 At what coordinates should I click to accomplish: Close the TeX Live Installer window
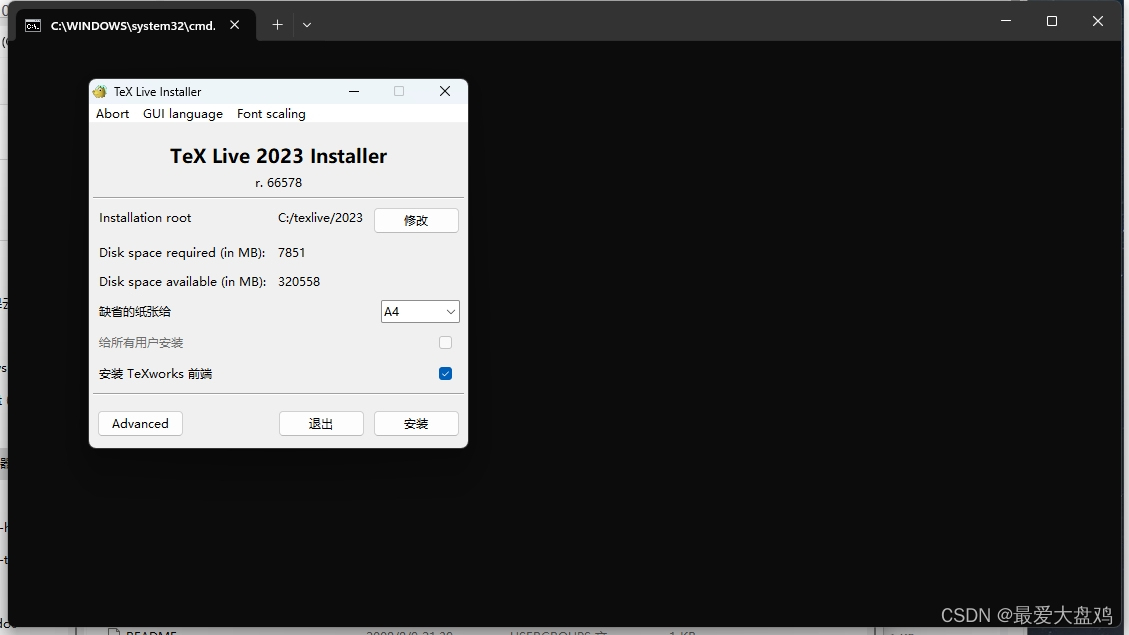pyautogui.click(x=445, y=91)
